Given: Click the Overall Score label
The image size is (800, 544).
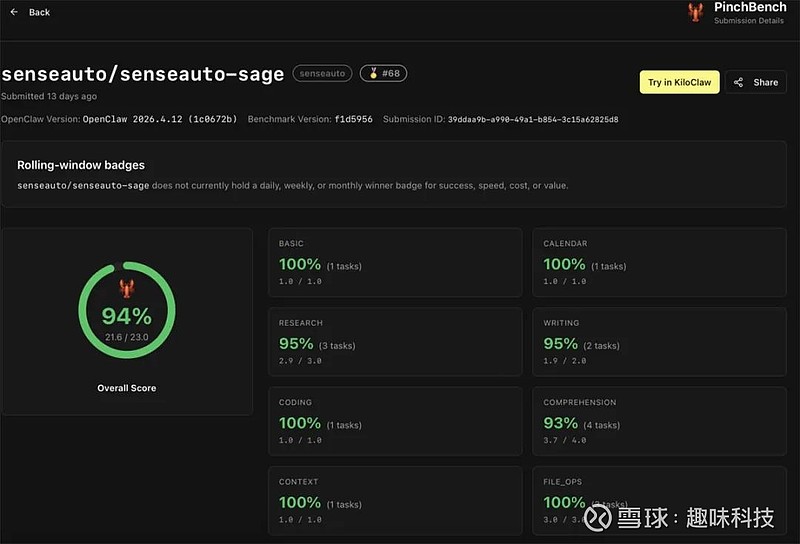Looking at the screenshot, I should coord(127,388).
